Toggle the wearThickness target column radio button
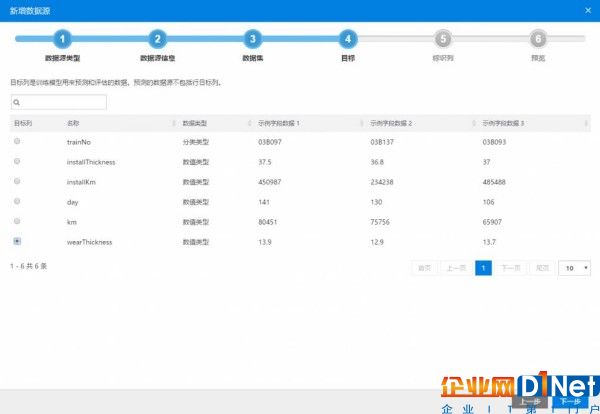This screenshot has height=414, width=600. pyautogui.click(x=17, y=241)
